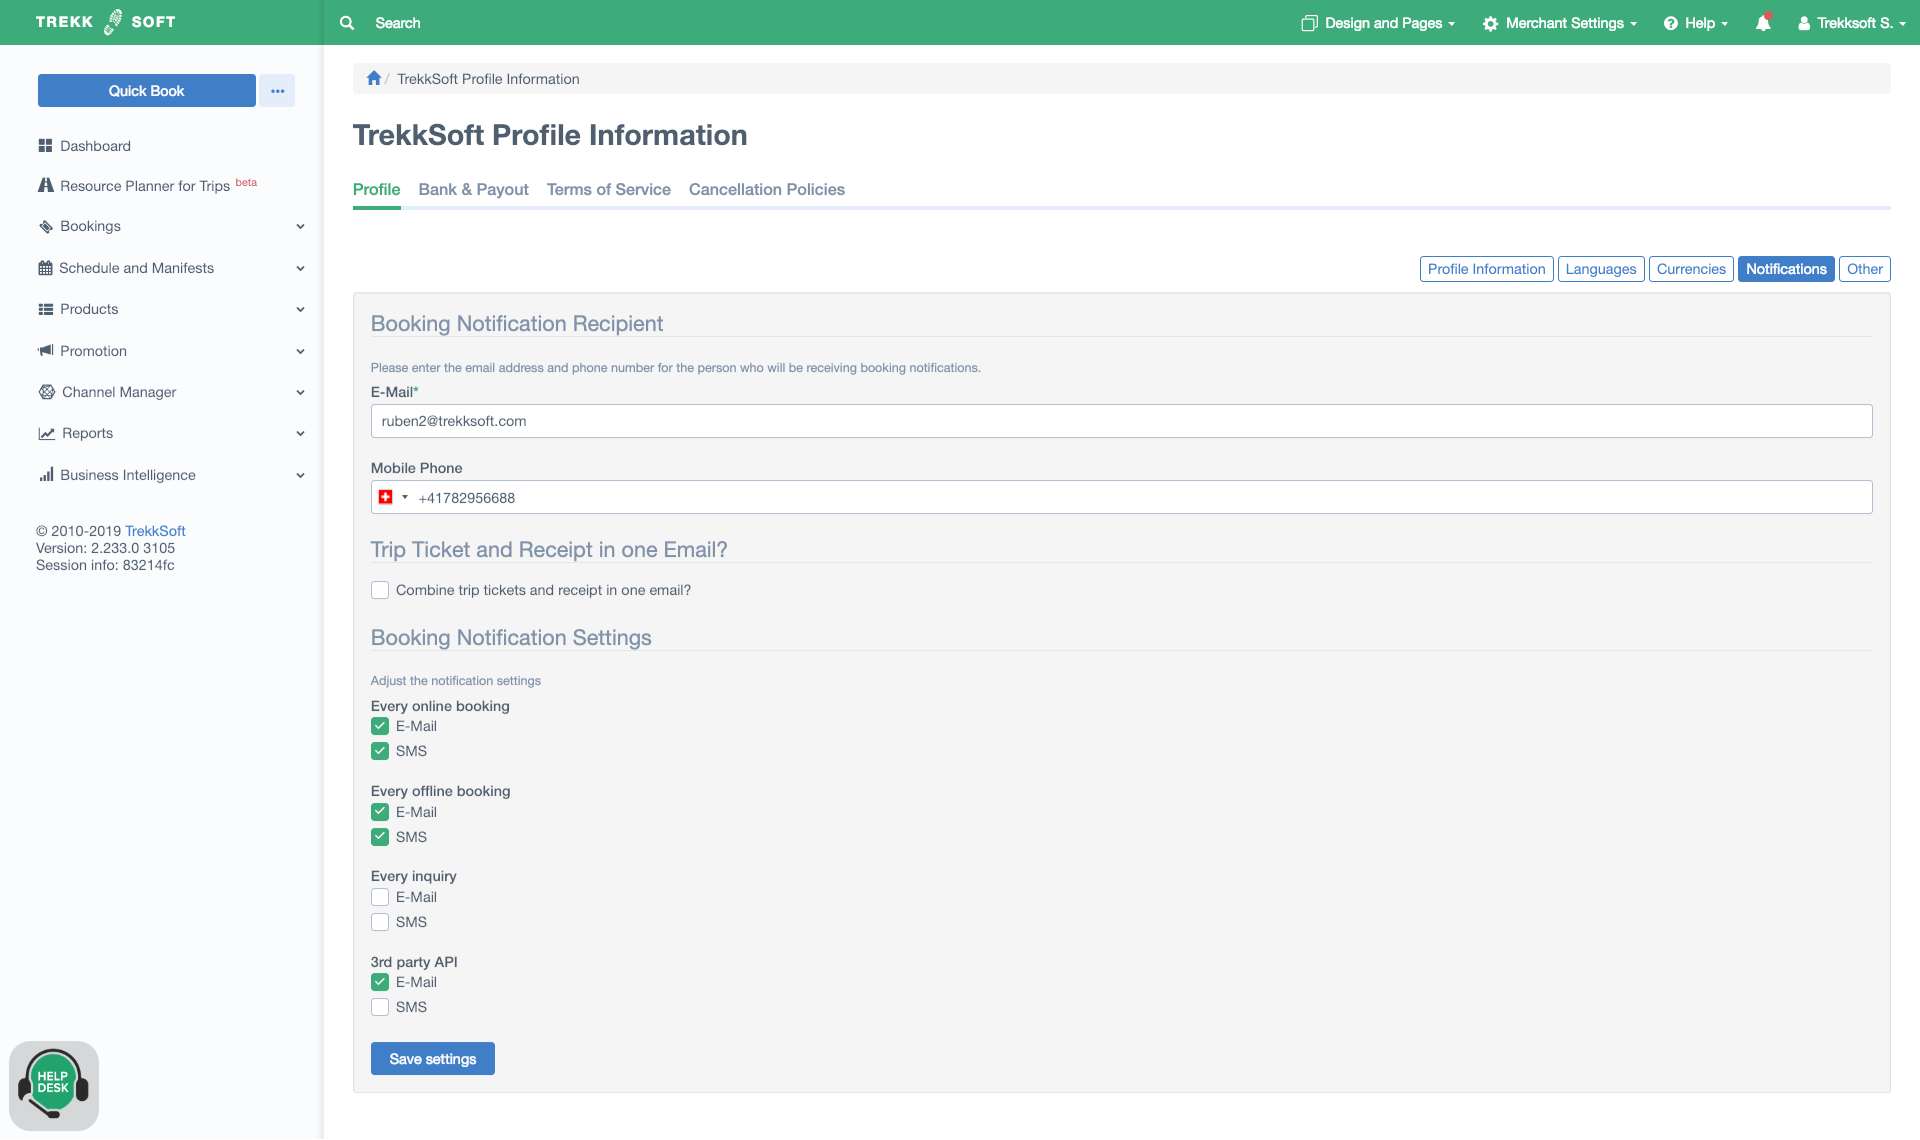Open the Help Desk headset widget

(x=54, y=1086)
